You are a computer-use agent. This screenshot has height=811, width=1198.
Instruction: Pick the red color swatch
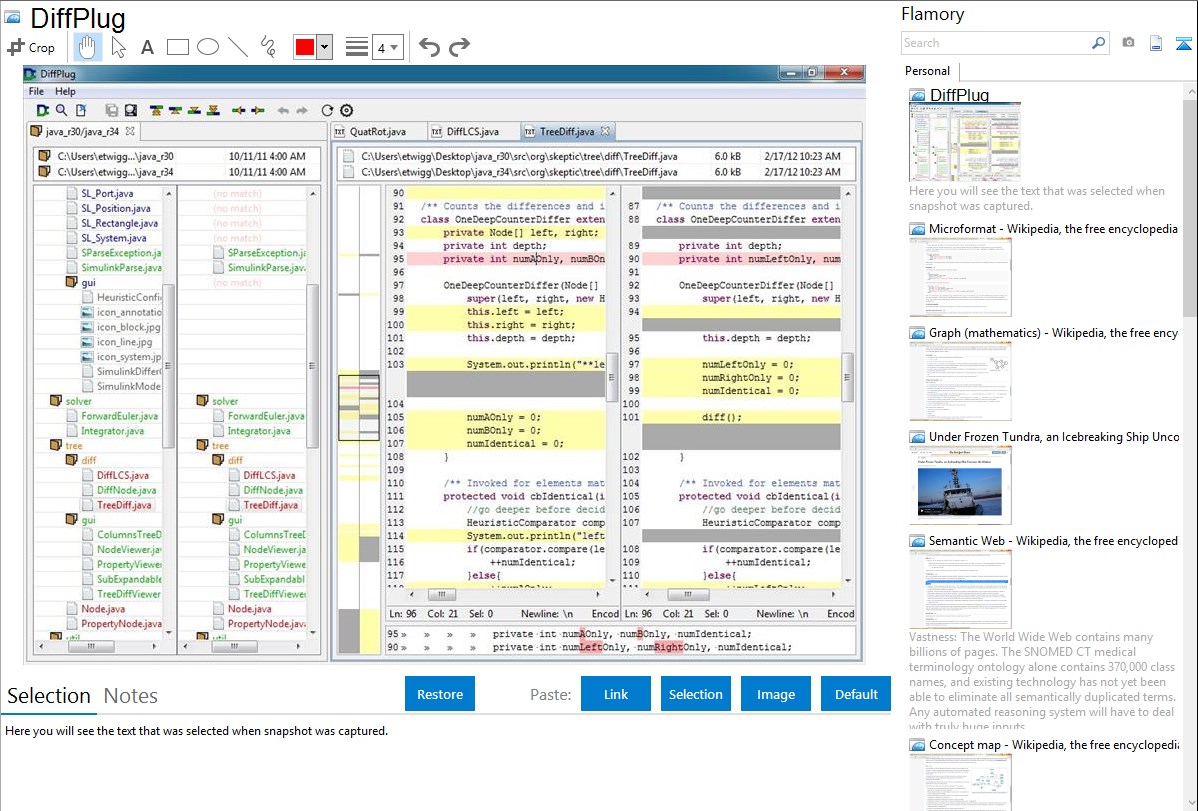(x=305, y=47)
